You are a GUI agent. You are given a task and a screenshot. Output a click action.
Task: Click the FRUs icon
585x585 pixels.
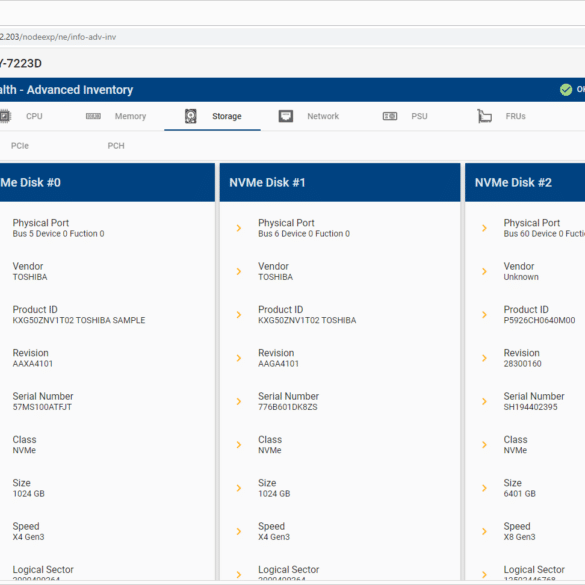[484, 116]
